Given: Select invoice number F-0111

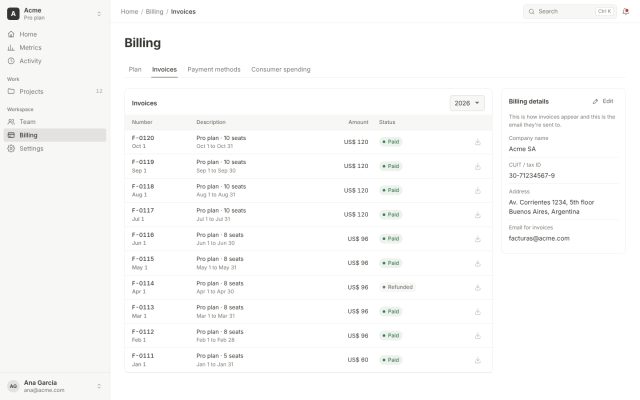Looking at the screenshot, I should (x=143, y=356).
